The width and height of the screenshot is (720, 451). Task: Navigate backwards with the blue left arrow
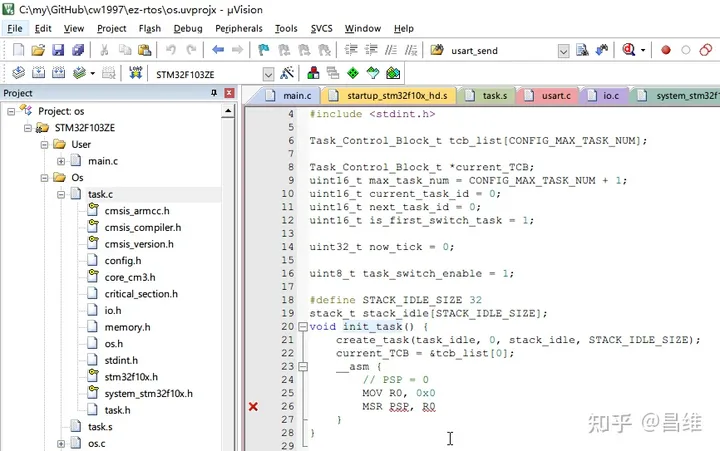[218, 50]
